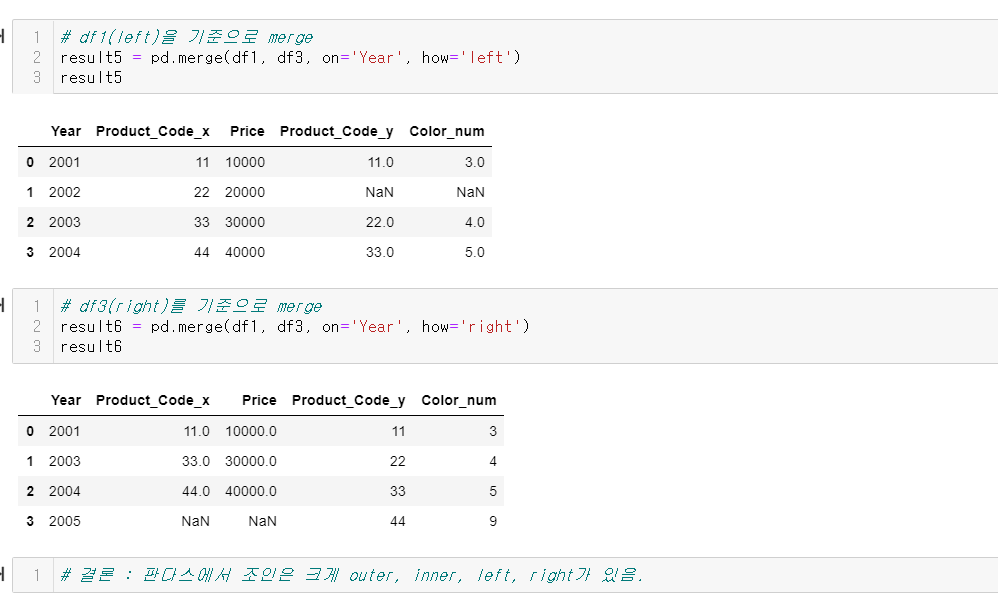Click Product_Code_y 44 in the 2005 row
Image resolution: width=998 pixels, height=603 pixels.
click(x=398, y=521)
